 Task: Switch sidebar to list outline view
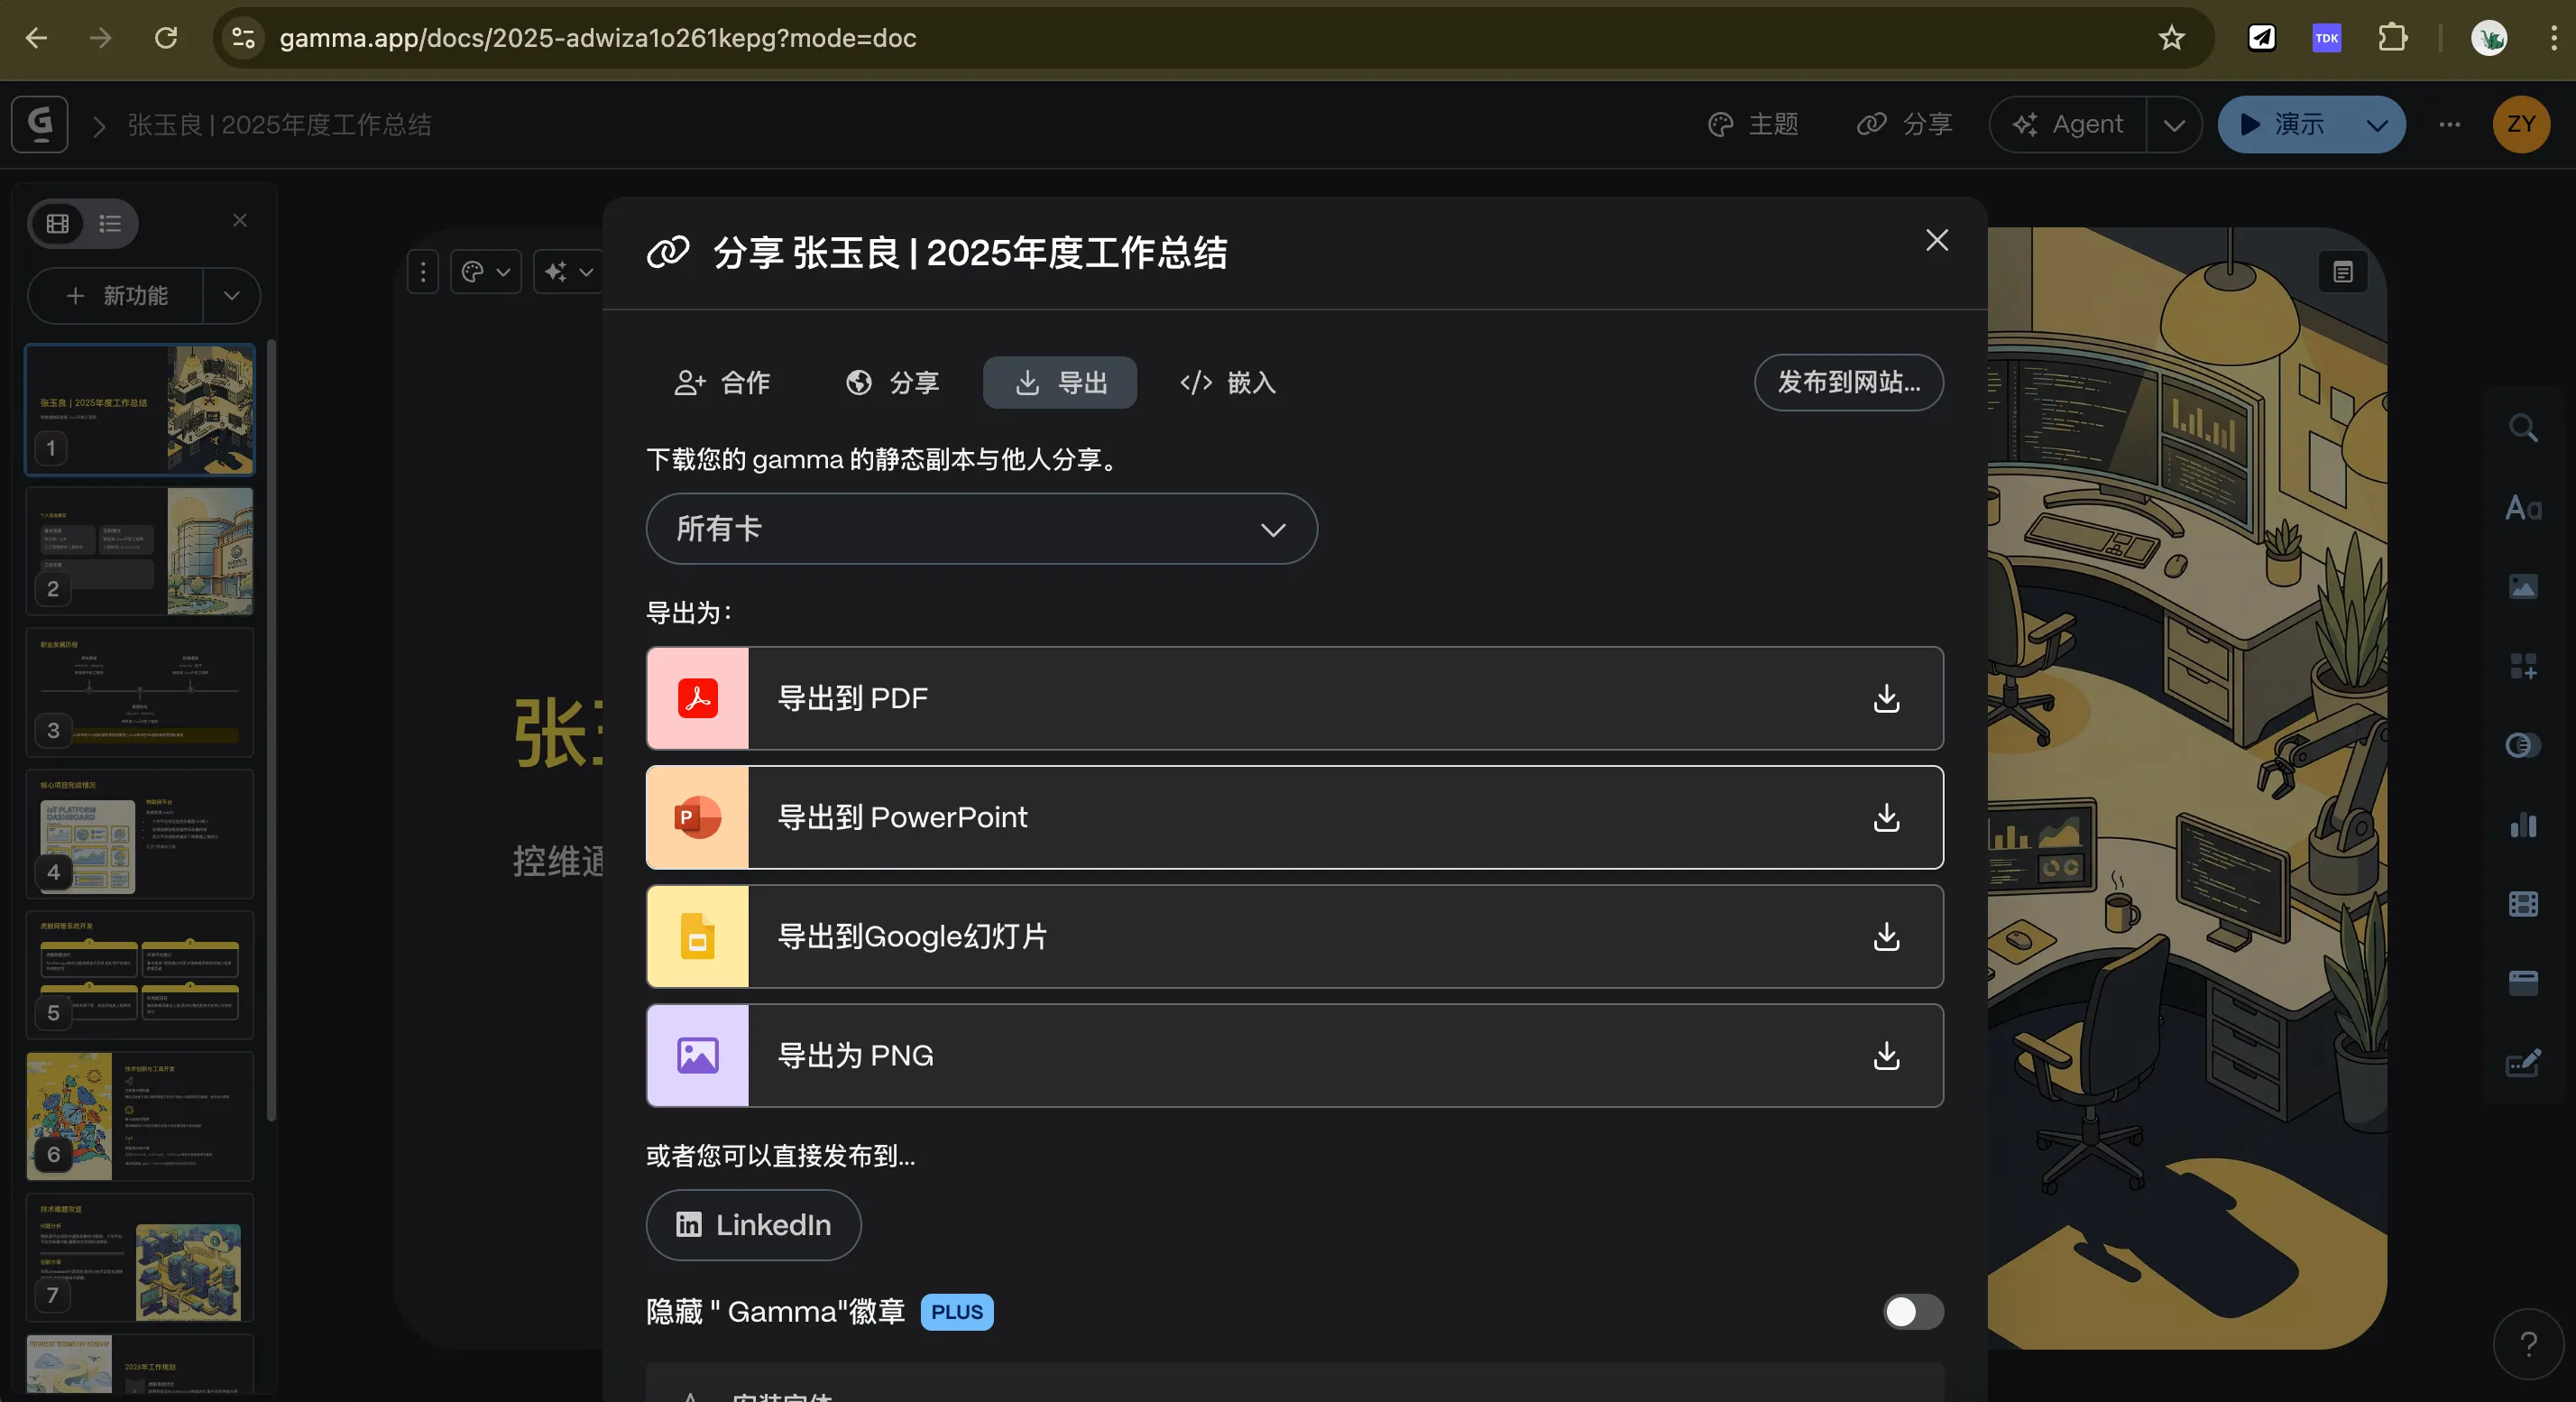point(110,223)
